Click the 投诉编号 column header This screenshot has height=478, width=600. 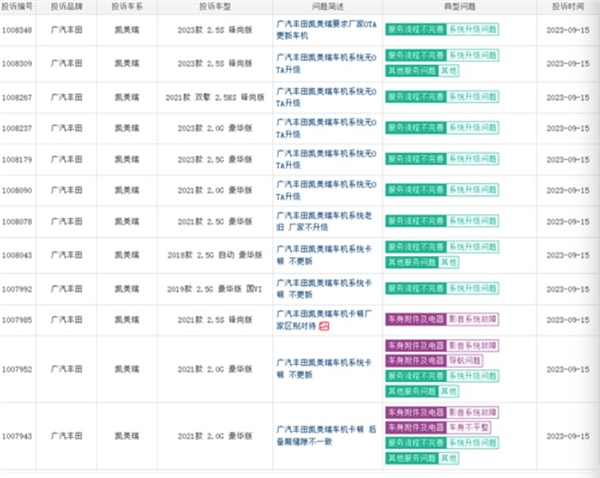pyautogui.click(x=17, y=7)
